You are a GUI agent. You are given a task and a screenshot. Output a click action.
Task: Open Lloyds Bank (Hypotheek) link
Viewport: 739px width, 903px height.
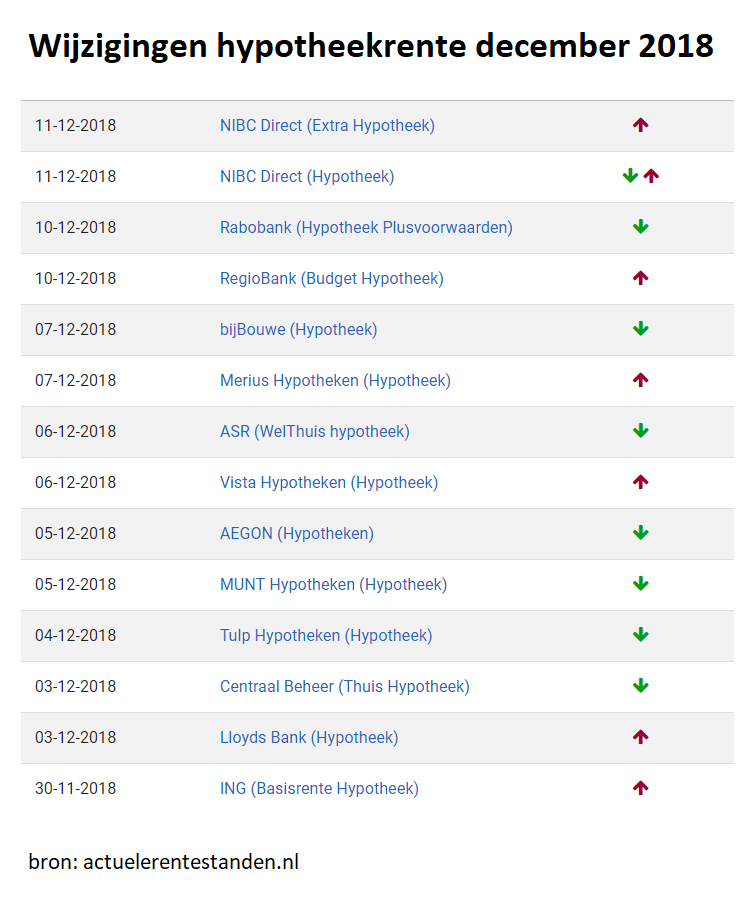(x=309, y=738)
